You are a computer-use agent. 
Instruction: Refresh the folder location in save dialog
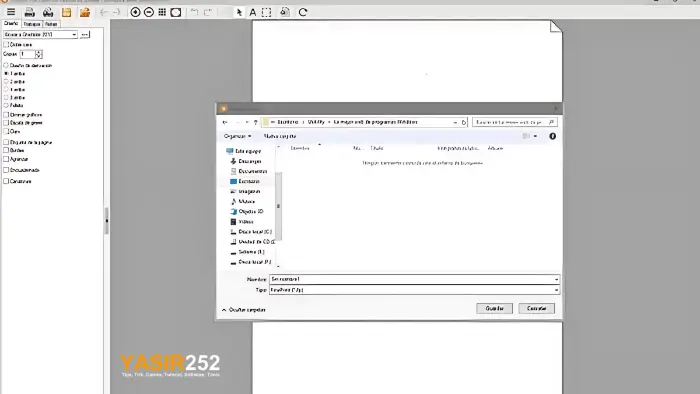463,122
